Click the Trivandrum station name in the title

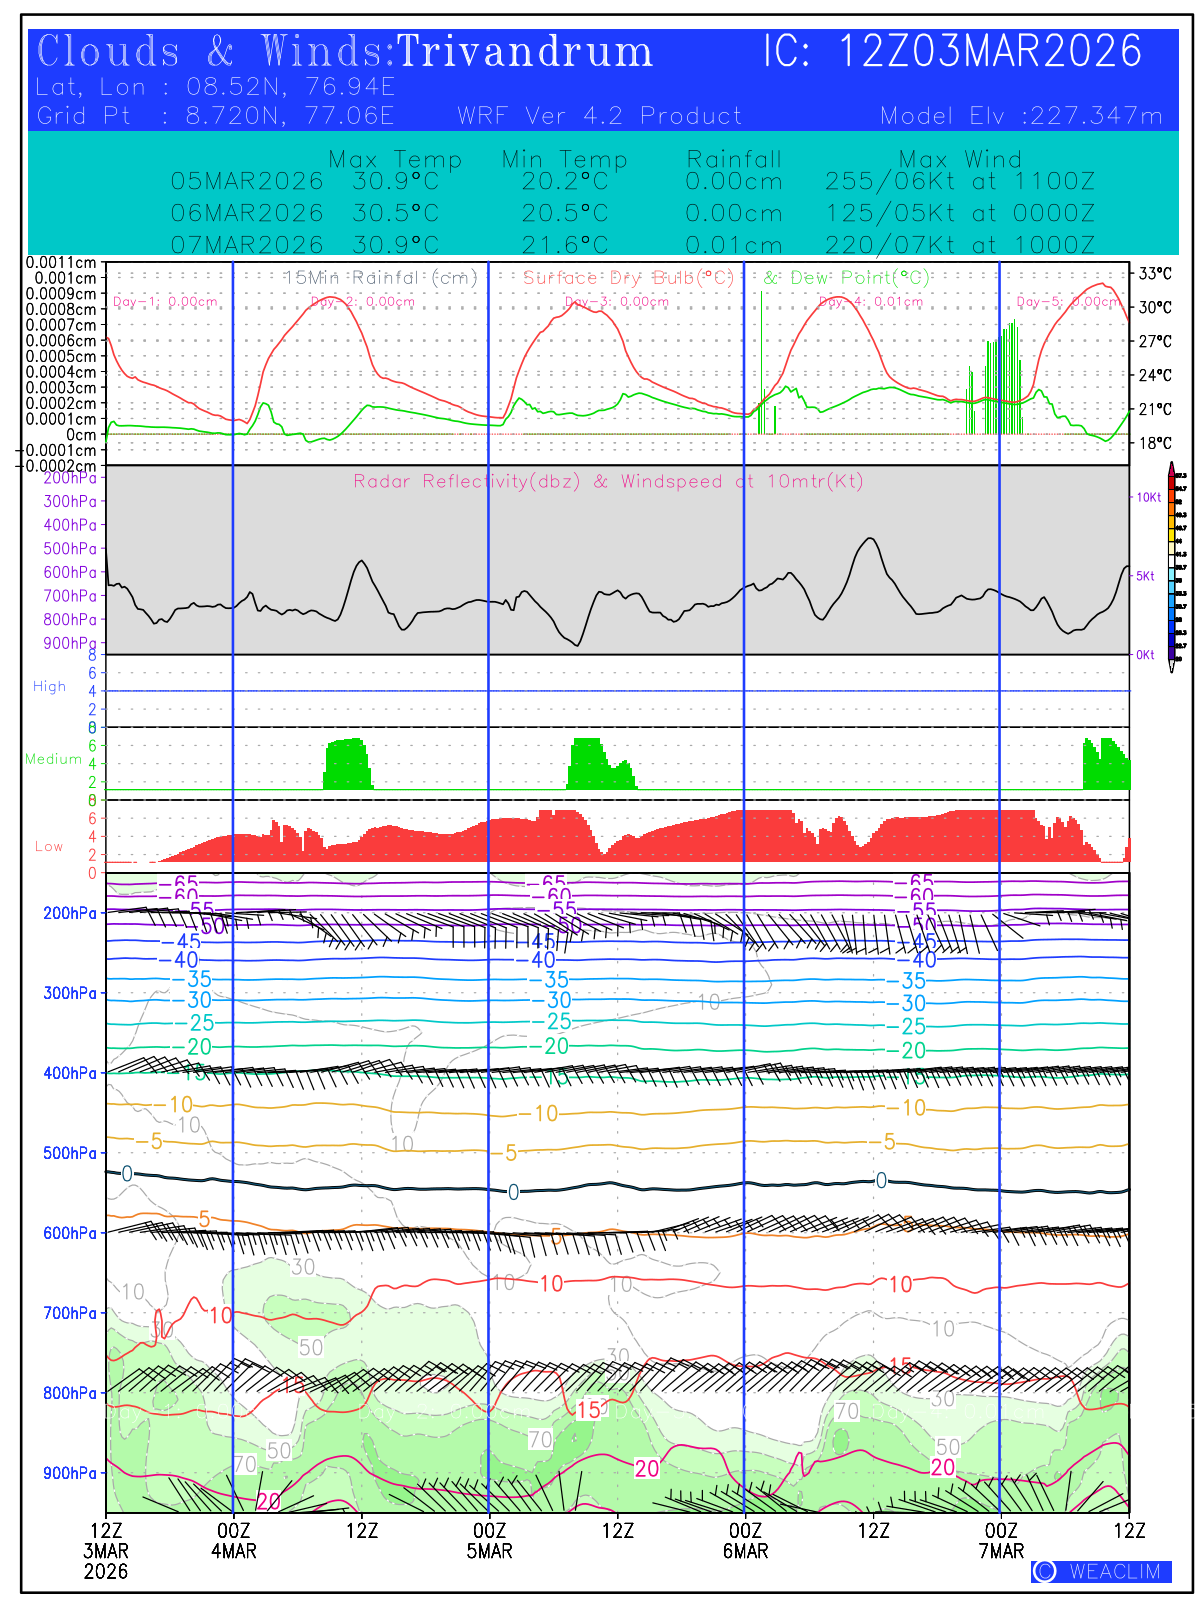[x=525, y=52]
